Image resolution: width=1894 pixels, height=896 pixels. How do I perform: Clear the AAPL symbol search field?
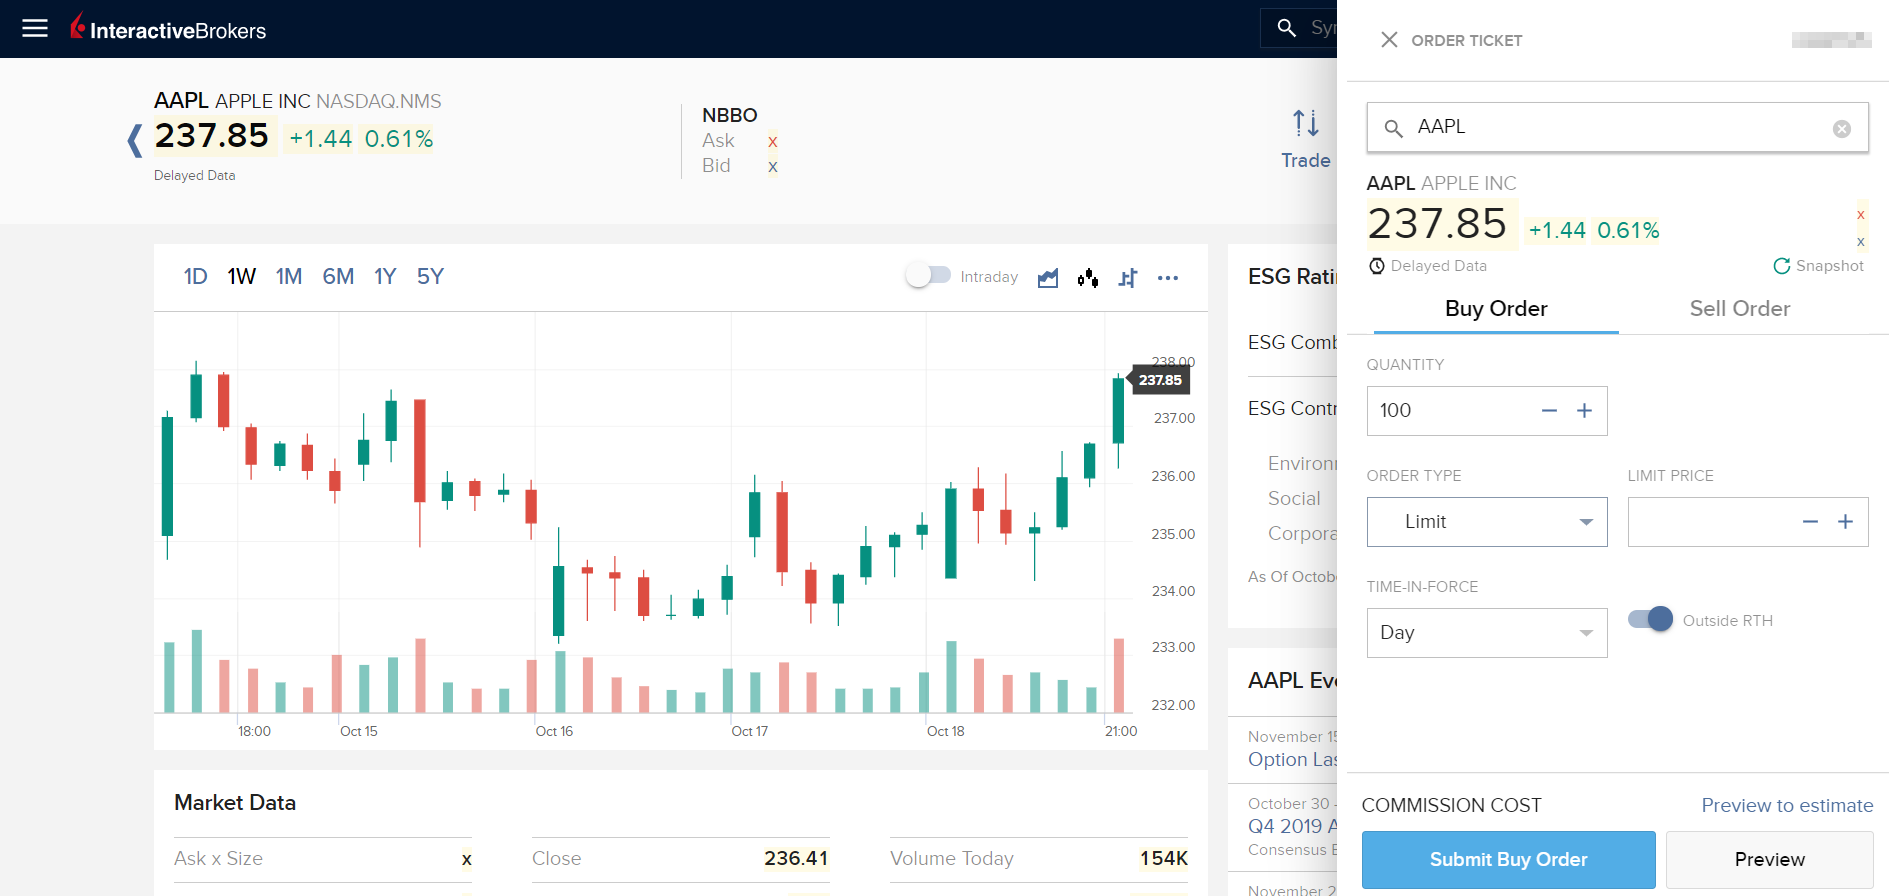click(x=1841, y=129)
